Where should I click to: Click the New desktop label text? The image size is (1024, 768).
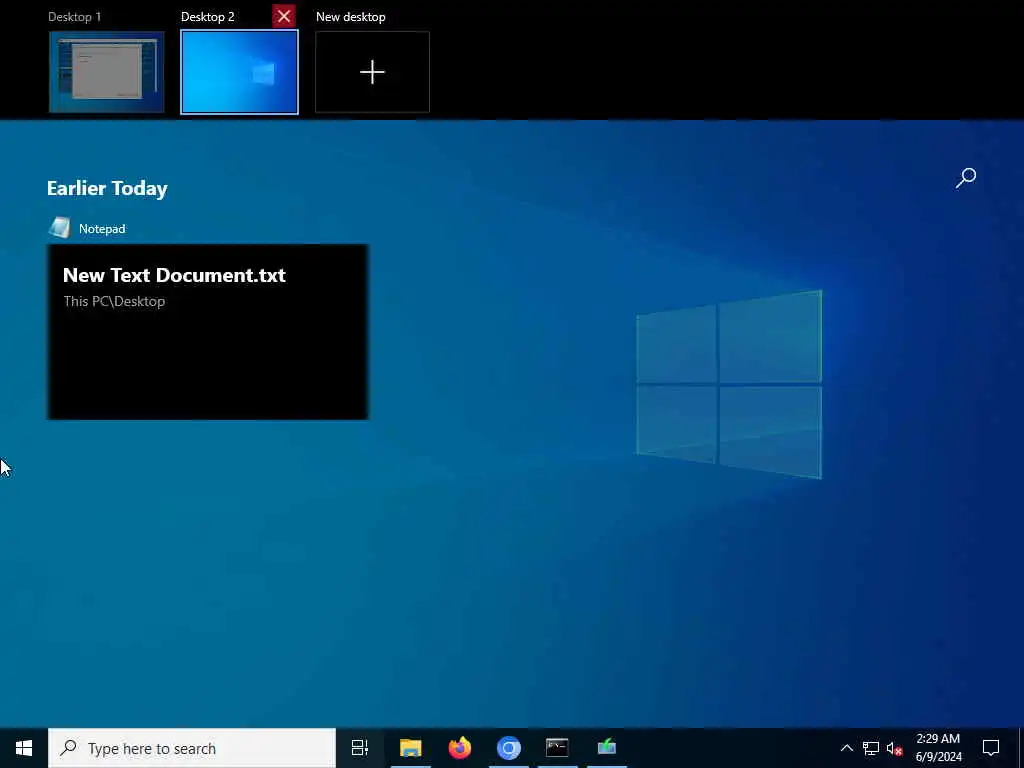click(351, 17)
